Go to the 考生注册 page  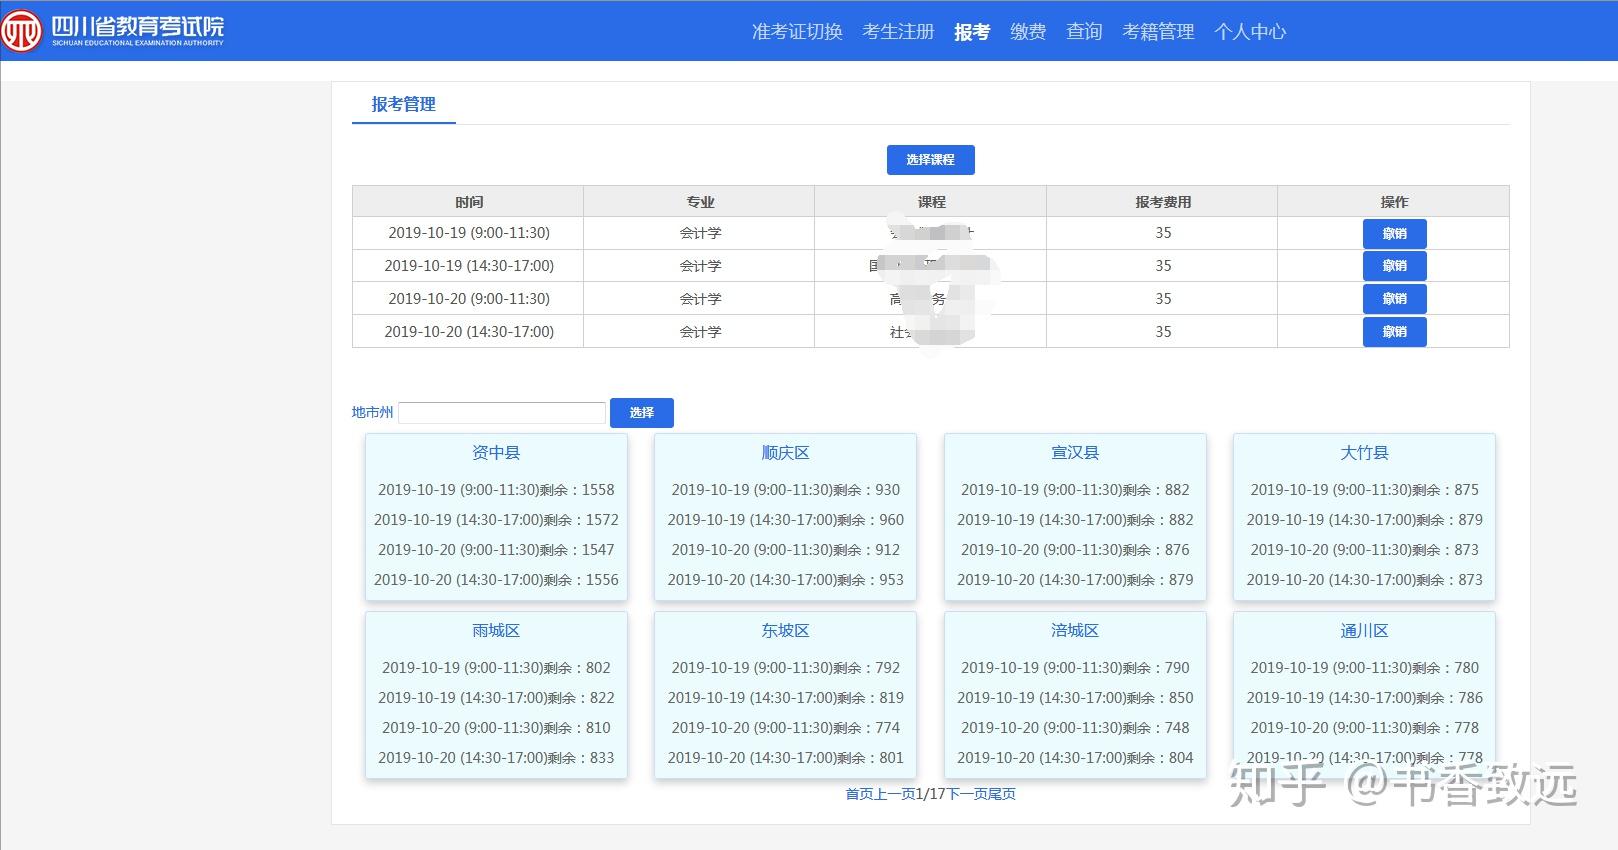coord(898,32)
